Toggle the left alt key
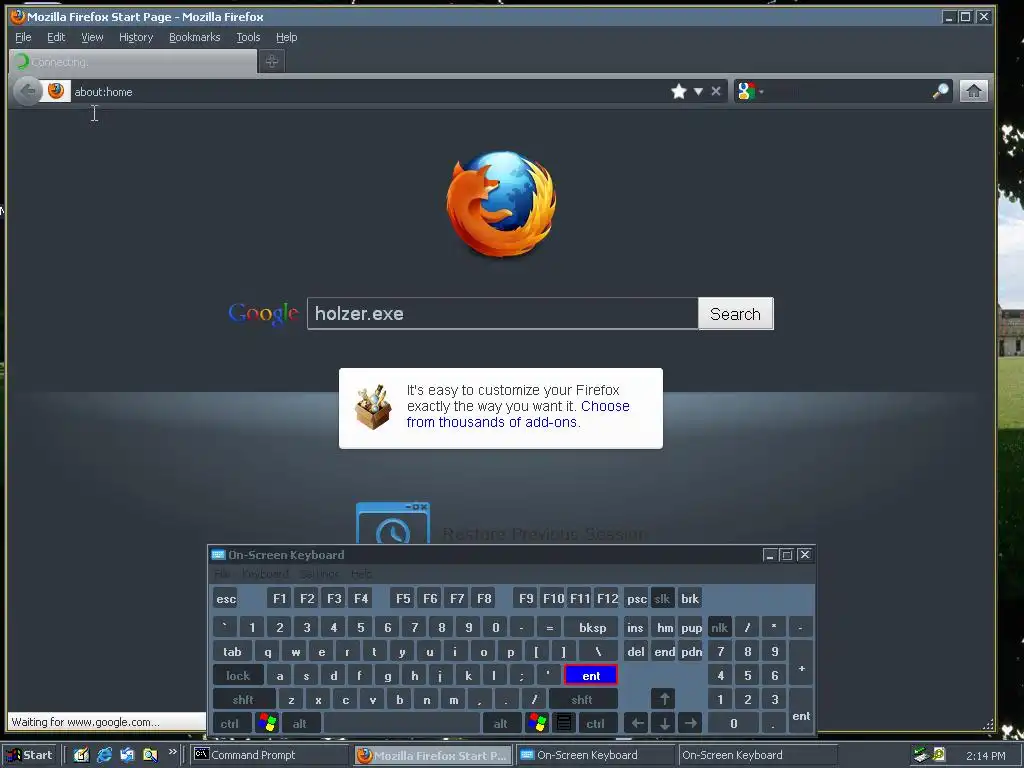The image size is (1024, 768). (x=299, y=724)
